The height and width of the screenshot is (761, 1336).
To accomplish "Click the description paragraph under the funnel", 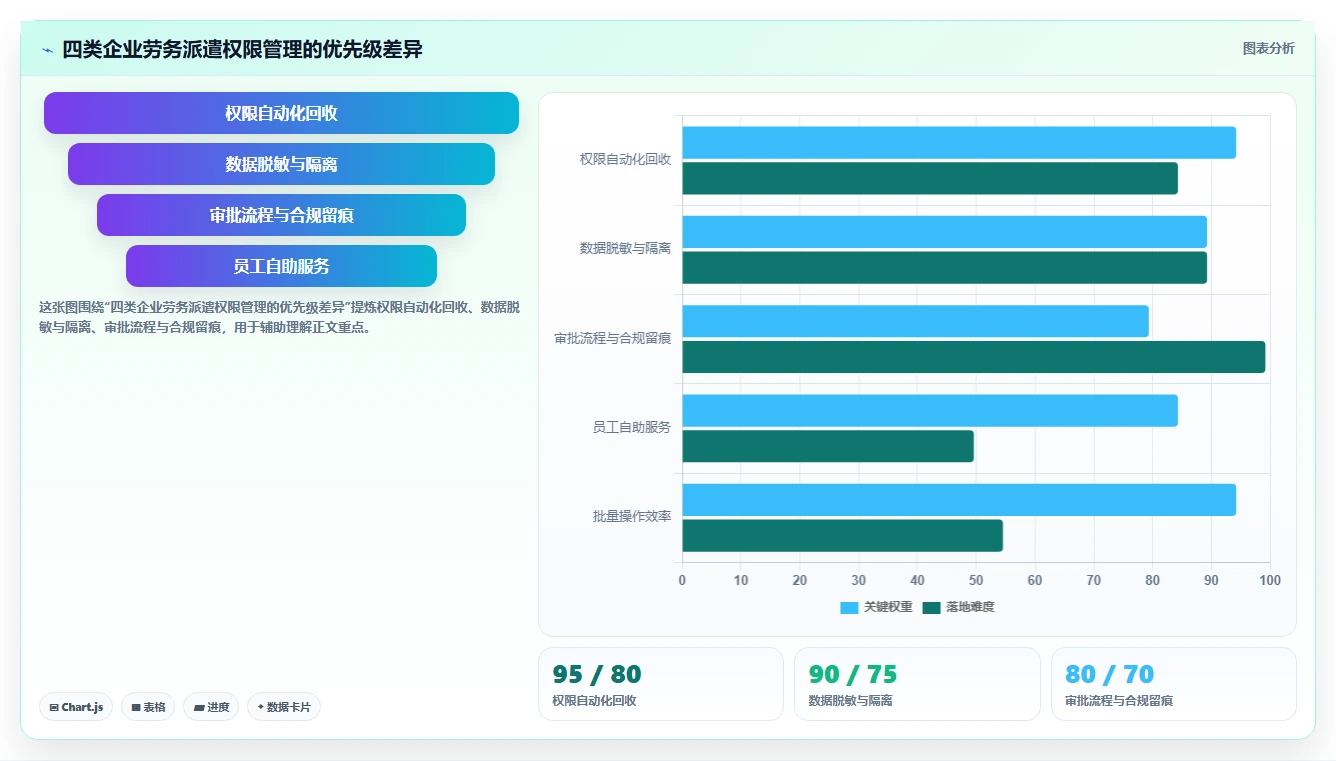I will 279,317.
